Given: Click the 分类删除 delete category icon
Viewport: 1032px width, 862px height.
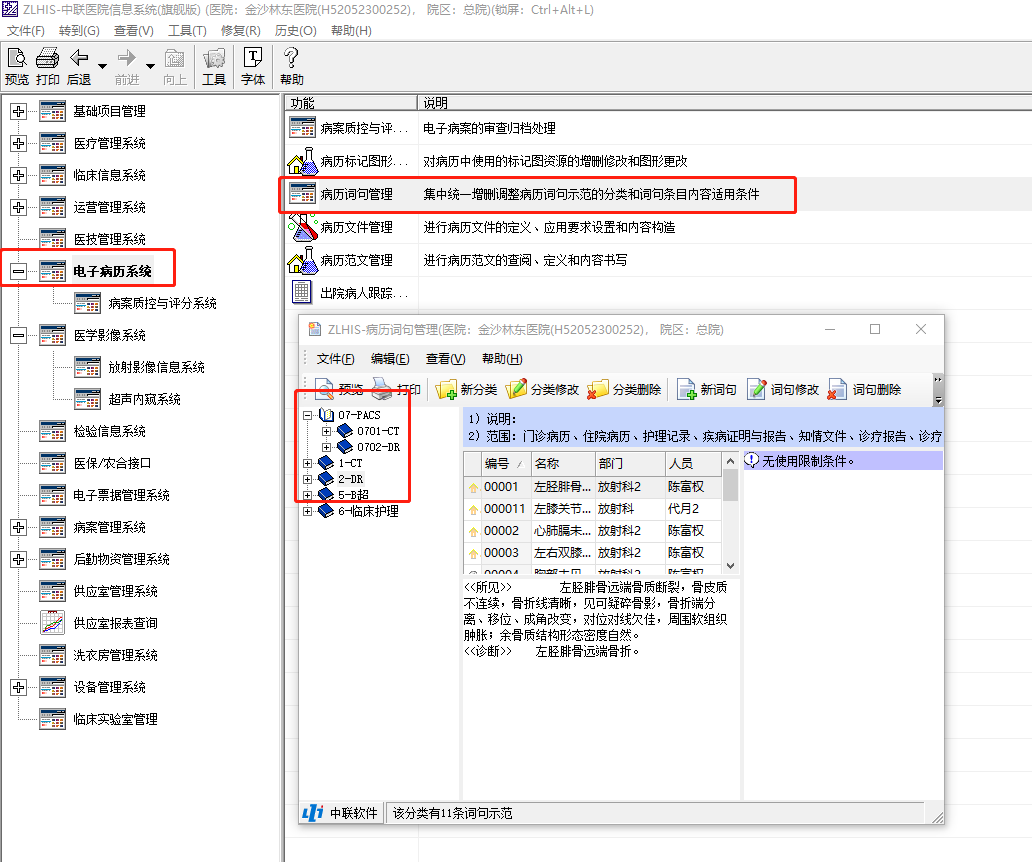Looking at the screenshot, I should point(598,390).
